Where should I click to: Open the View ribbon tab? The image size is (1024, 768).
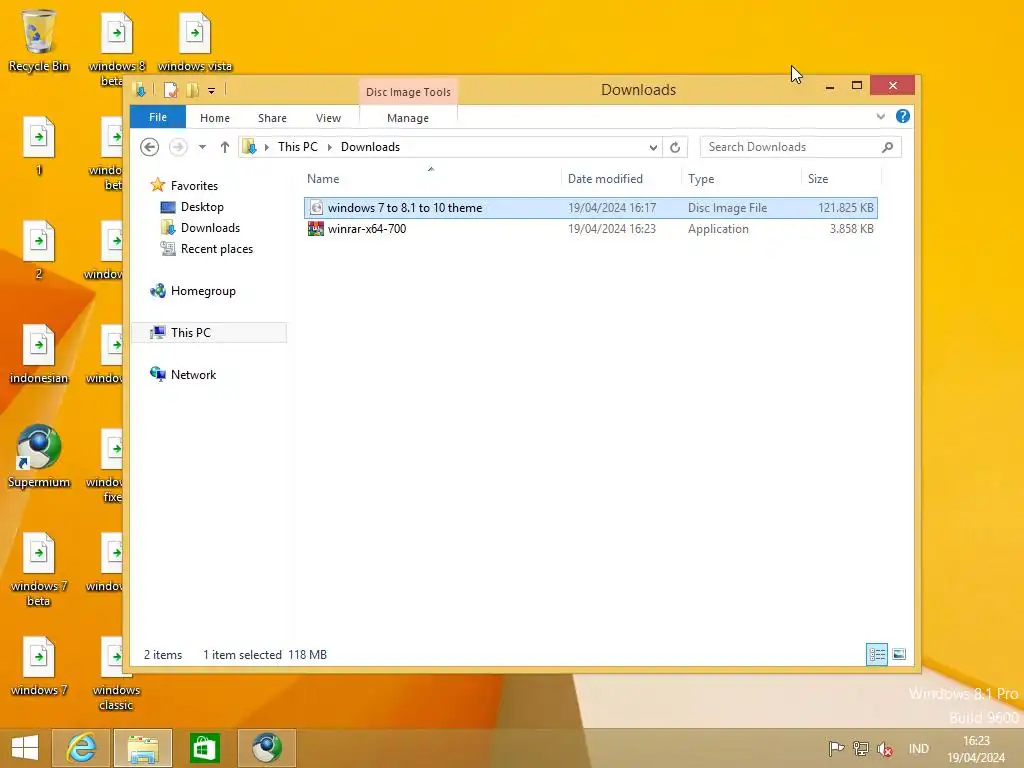328,118
